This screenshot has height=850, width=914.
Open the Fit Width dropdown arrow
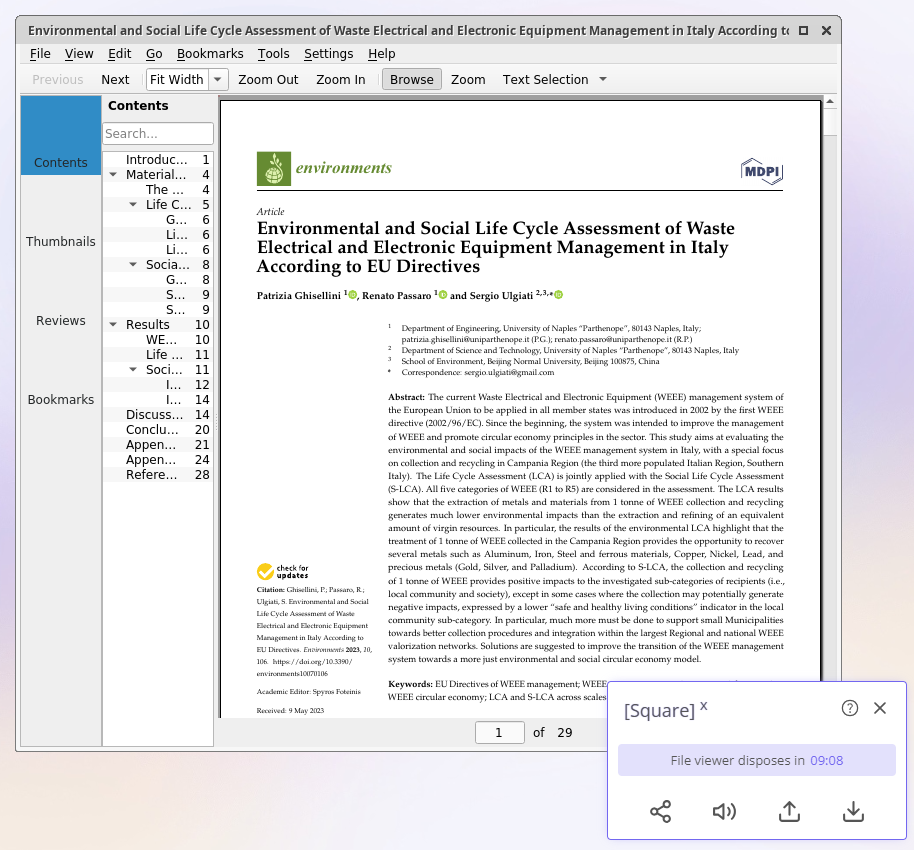[x=217, y=79]
